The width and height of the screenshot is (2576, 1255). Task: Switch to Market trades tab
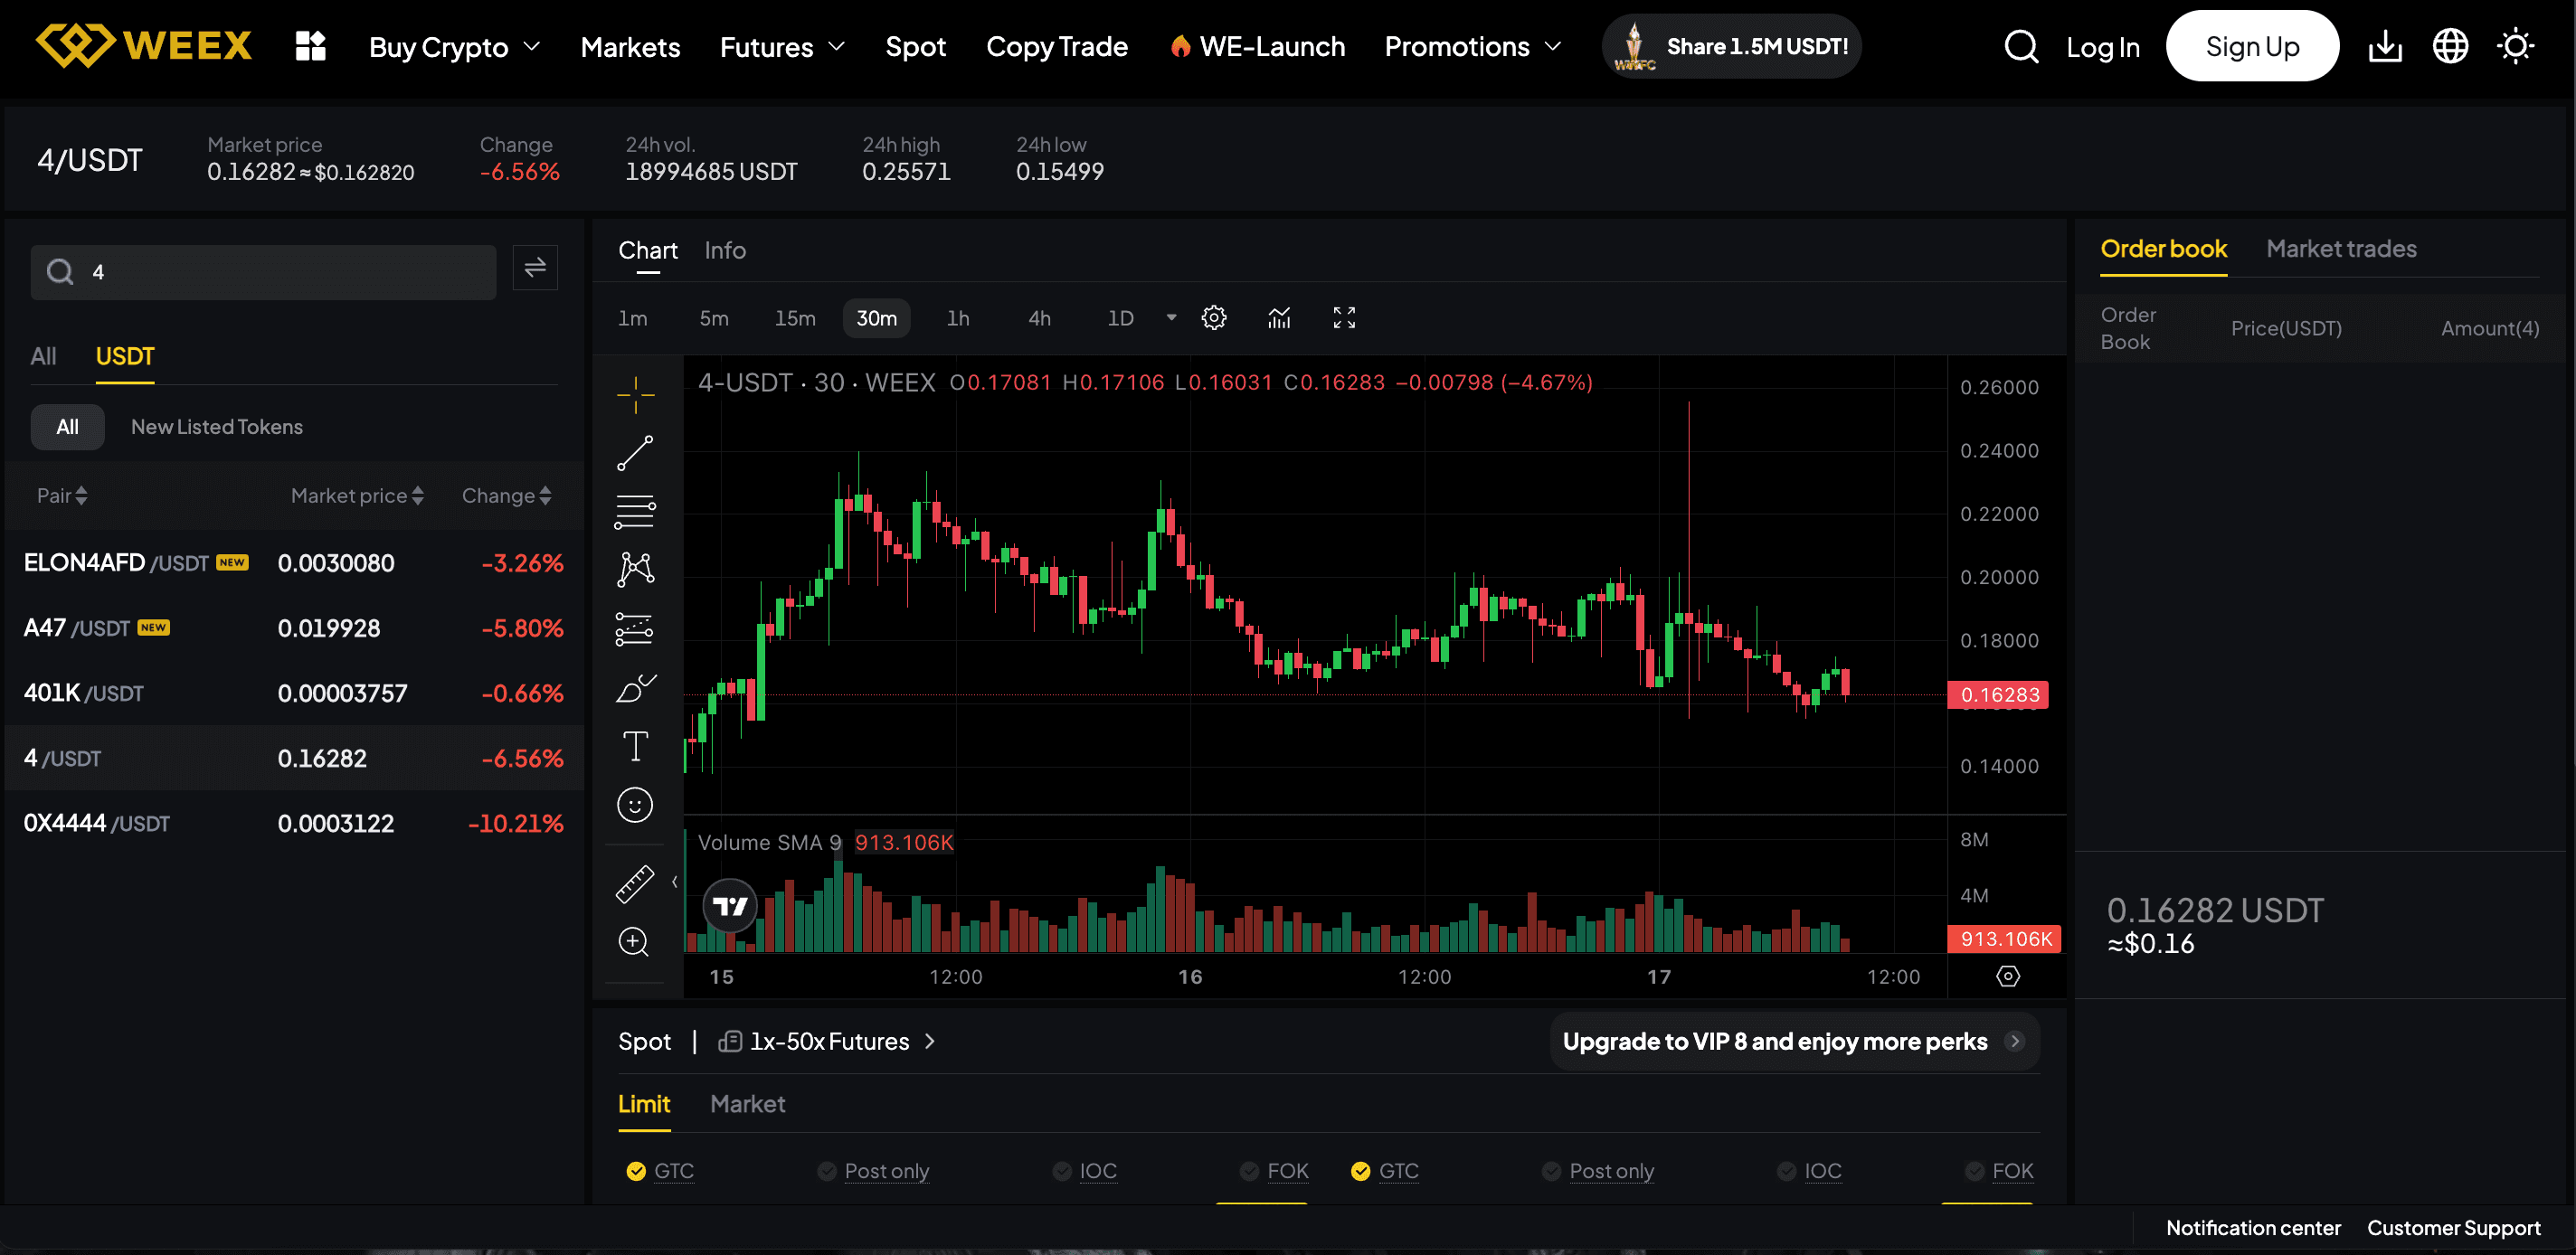tap(2341, 249)
